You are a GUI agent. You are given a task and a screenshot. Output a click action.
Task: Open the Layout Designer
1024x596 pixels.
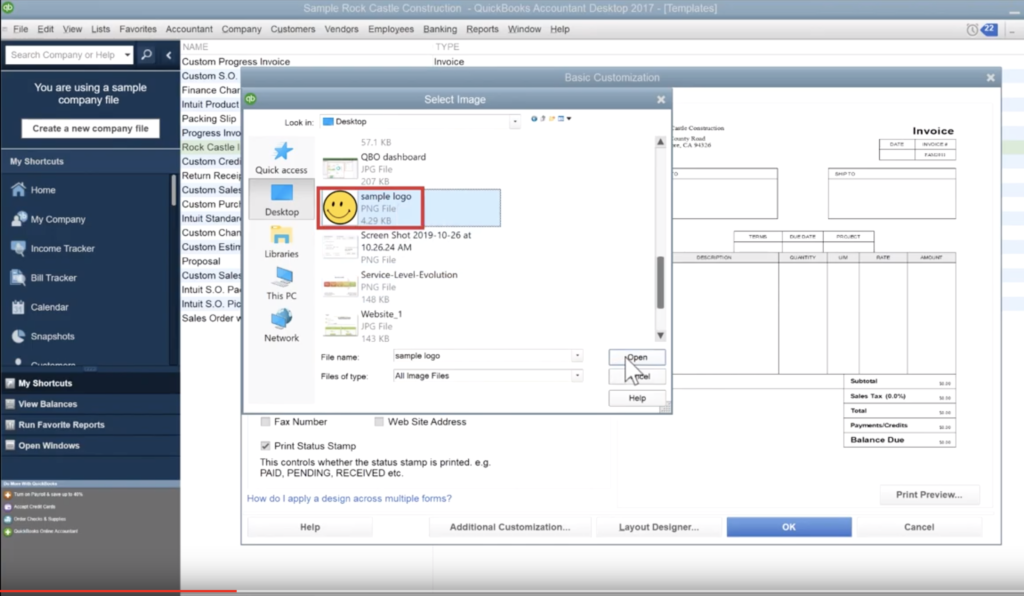pyautogui.click(x=658, y=527)
